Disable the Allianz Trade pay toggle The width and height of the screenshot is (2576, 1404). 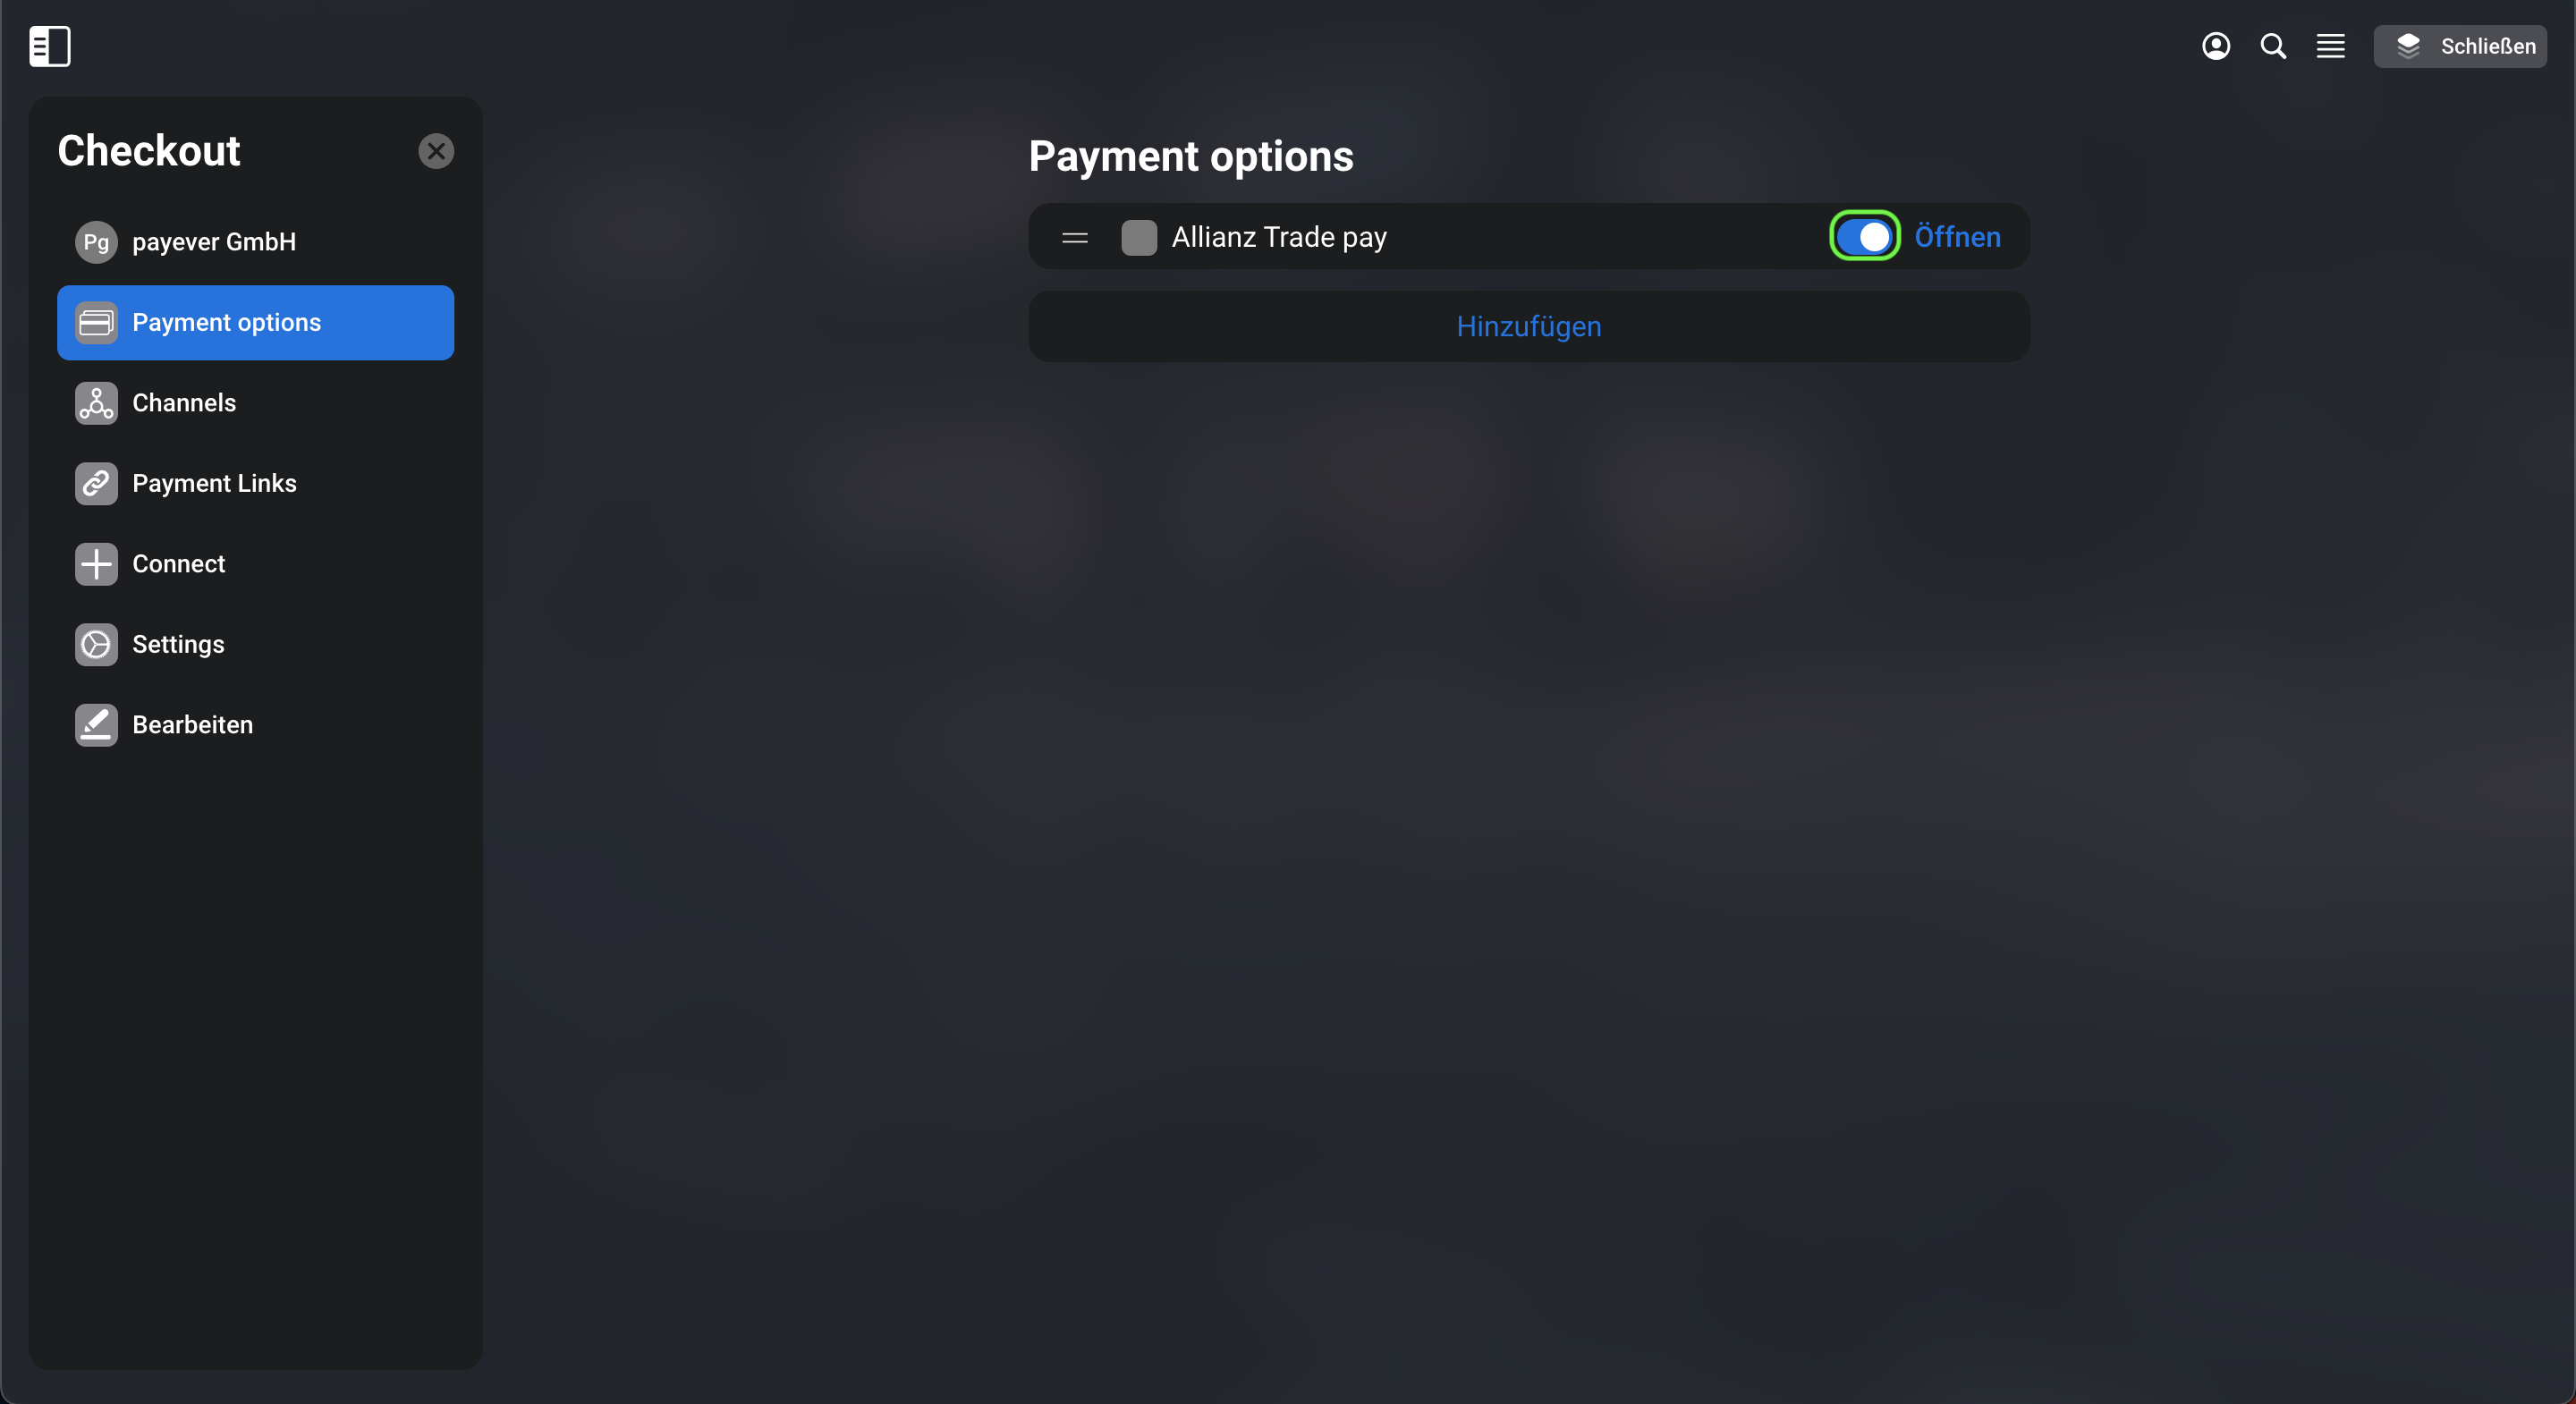1865,237
